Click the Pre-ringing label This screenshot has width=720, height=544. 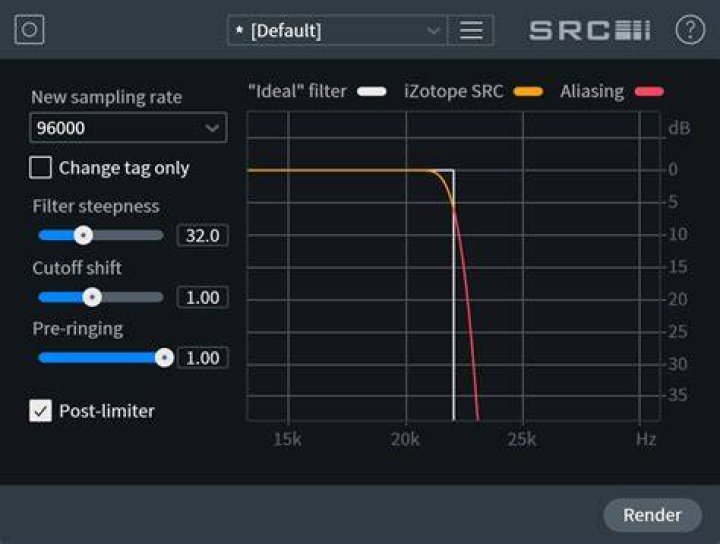tap(78, 329)
